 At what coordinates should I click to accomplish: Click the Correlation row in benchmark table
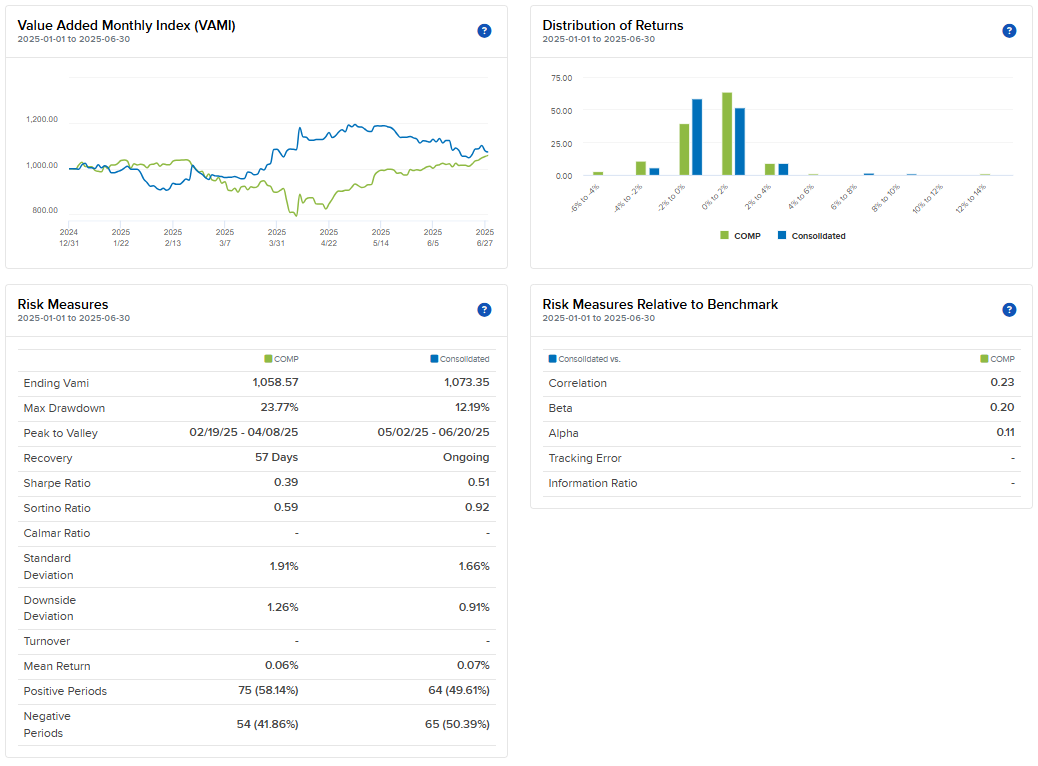click(x=782, y=383)
